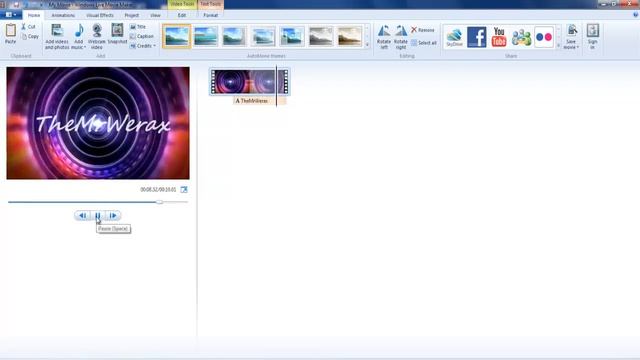Select the video clip on the storyboard
Image resolution: width=640 pixels, height=360 pixels.
point(249,82)
